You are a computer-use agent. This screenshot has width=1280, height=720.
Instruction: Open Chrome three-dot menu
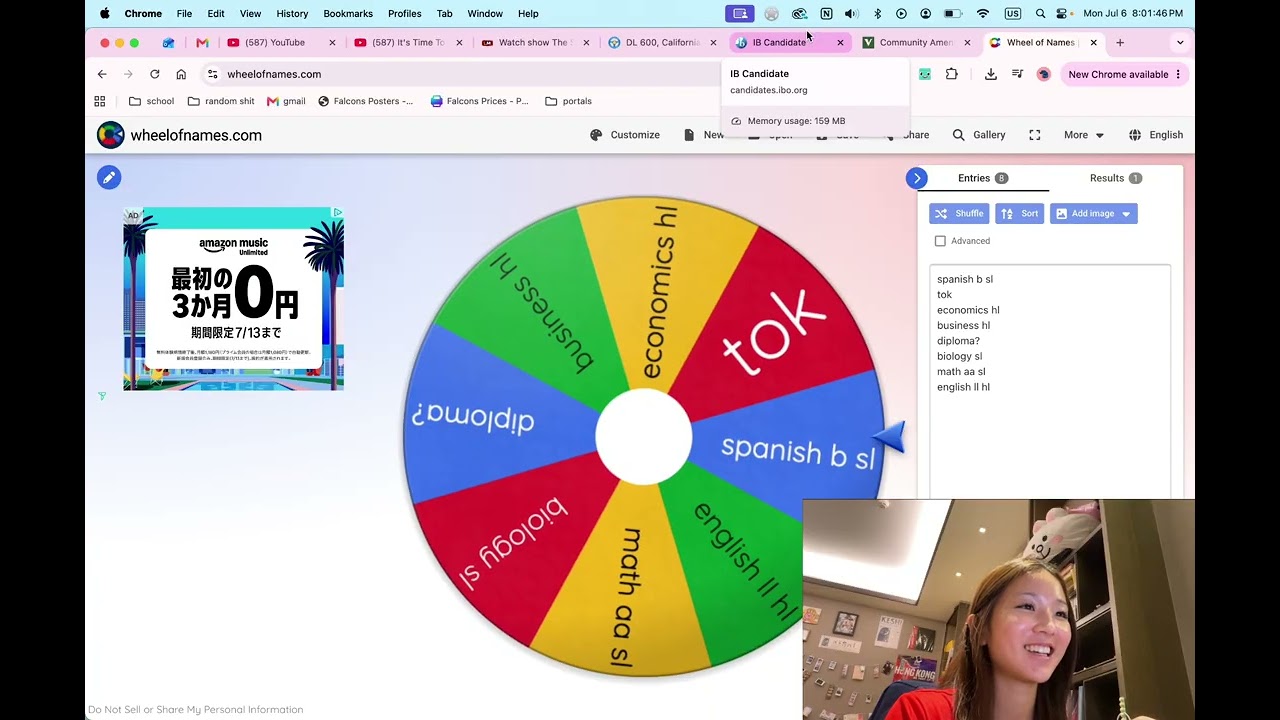(1178, 74)
